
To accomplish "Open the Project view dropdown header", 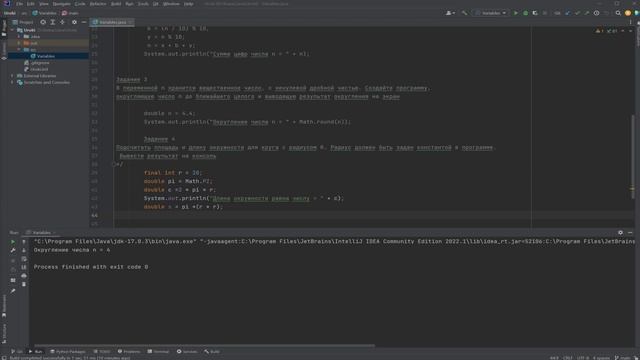I will [23, 22].
